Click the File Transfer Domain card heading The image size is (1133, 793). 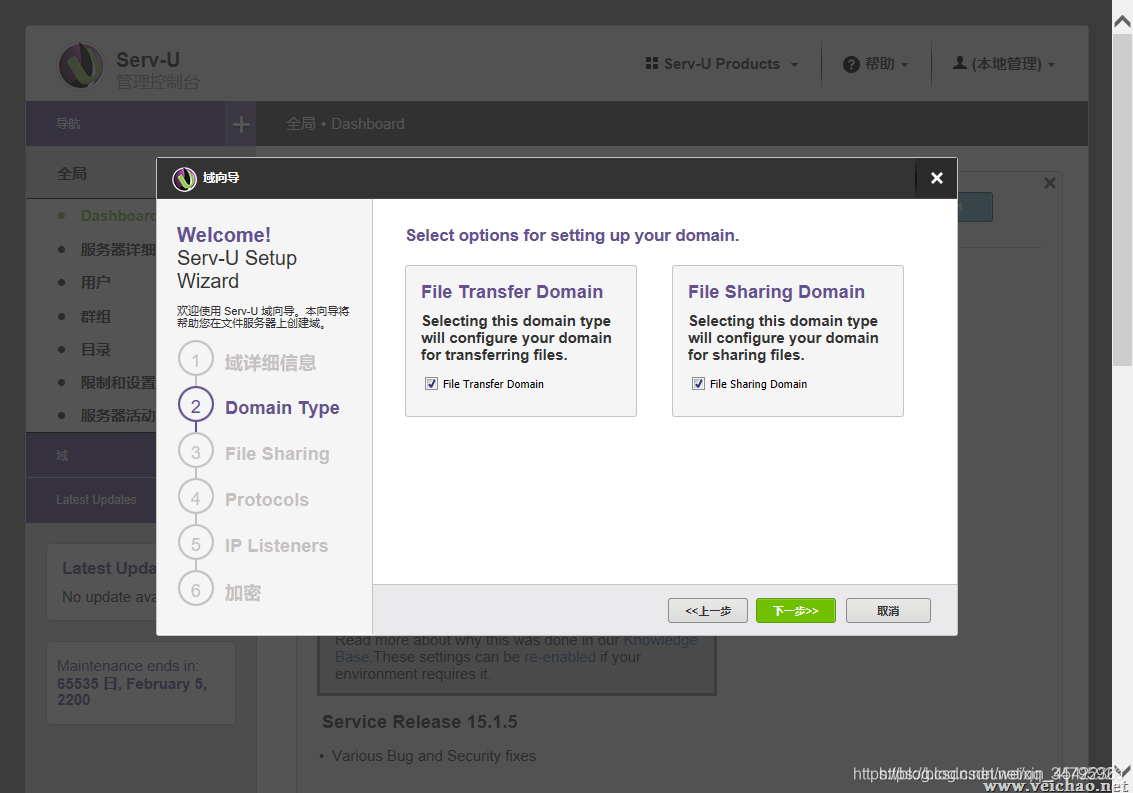coord(512,292)
